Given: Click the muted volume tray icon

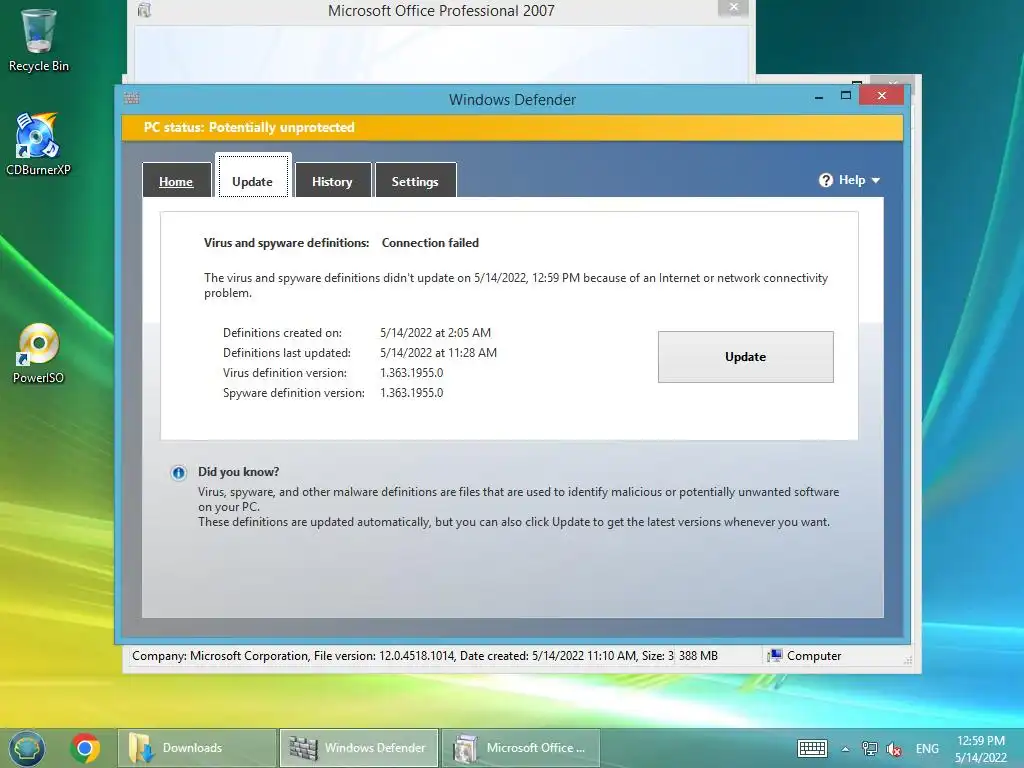Looking at the screenshot, I should (x=894, y=749).
